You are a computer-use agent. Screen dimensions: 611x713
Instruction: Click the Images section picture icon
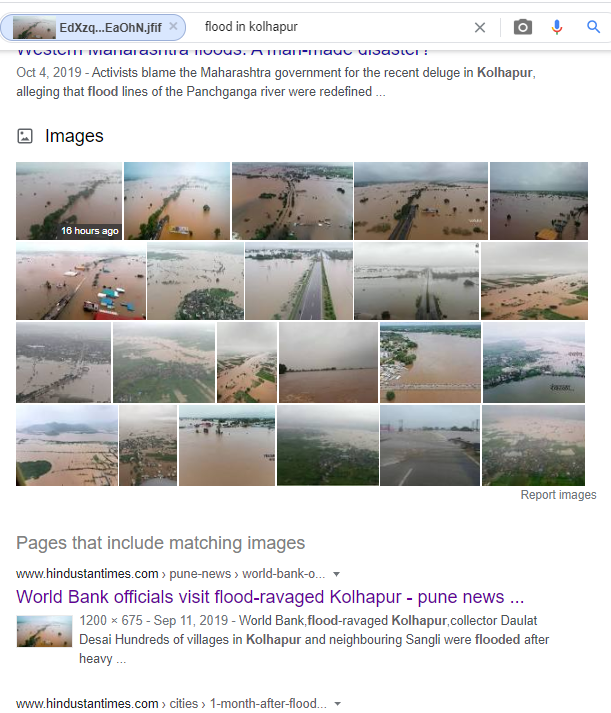coord(25,136)
